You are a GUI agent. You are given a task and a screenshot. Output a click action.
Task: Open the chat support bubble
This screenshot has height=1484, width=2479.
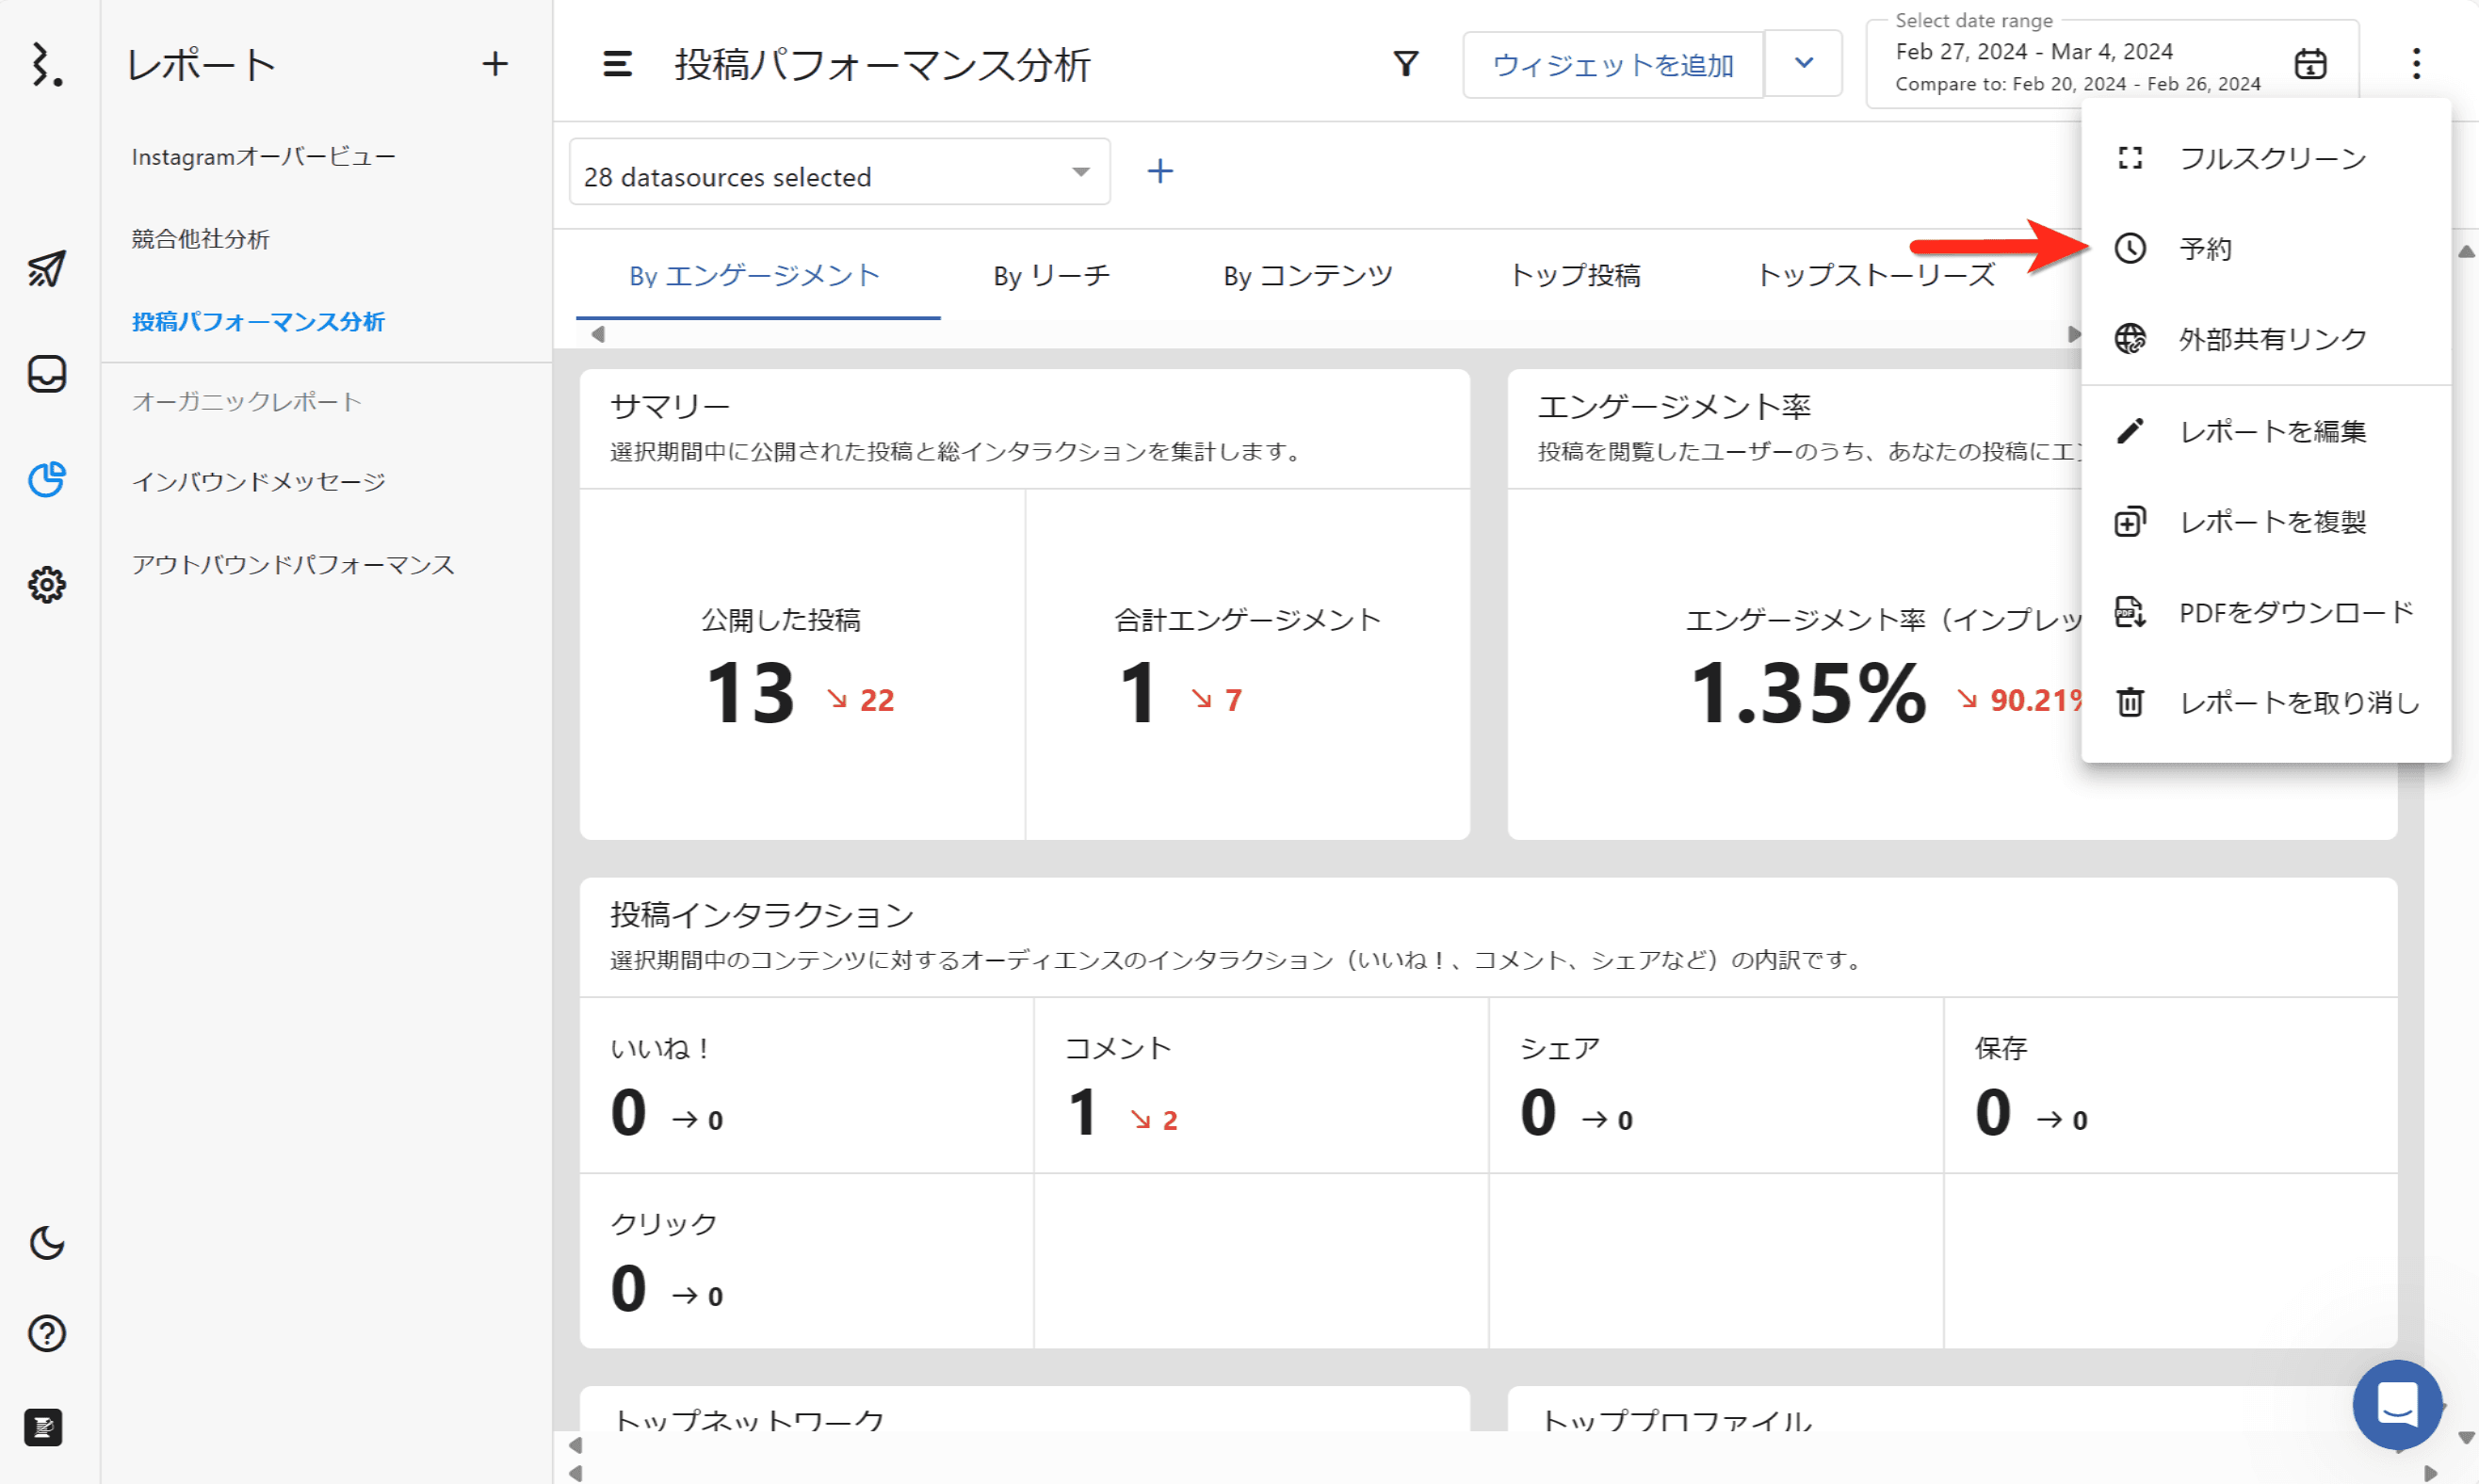(2397, 1404)
